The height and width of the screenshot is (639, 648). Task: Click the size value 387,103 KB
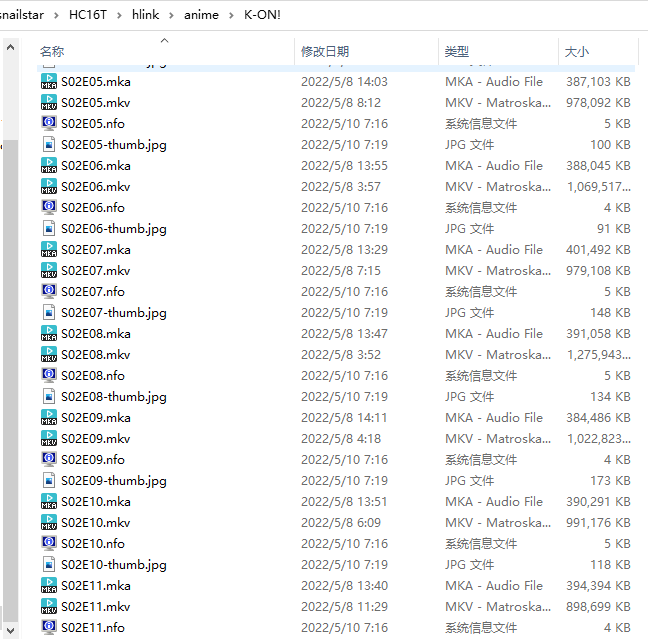598,82
